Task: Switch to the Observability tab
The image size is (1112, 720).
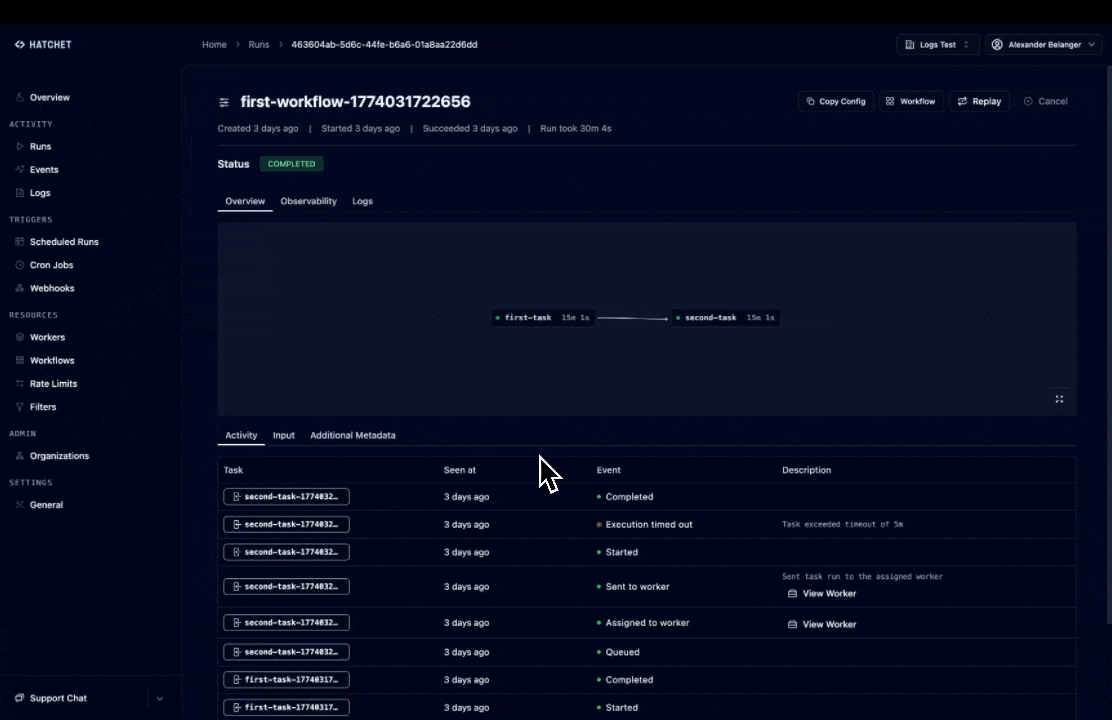Action: pos(308,201)
